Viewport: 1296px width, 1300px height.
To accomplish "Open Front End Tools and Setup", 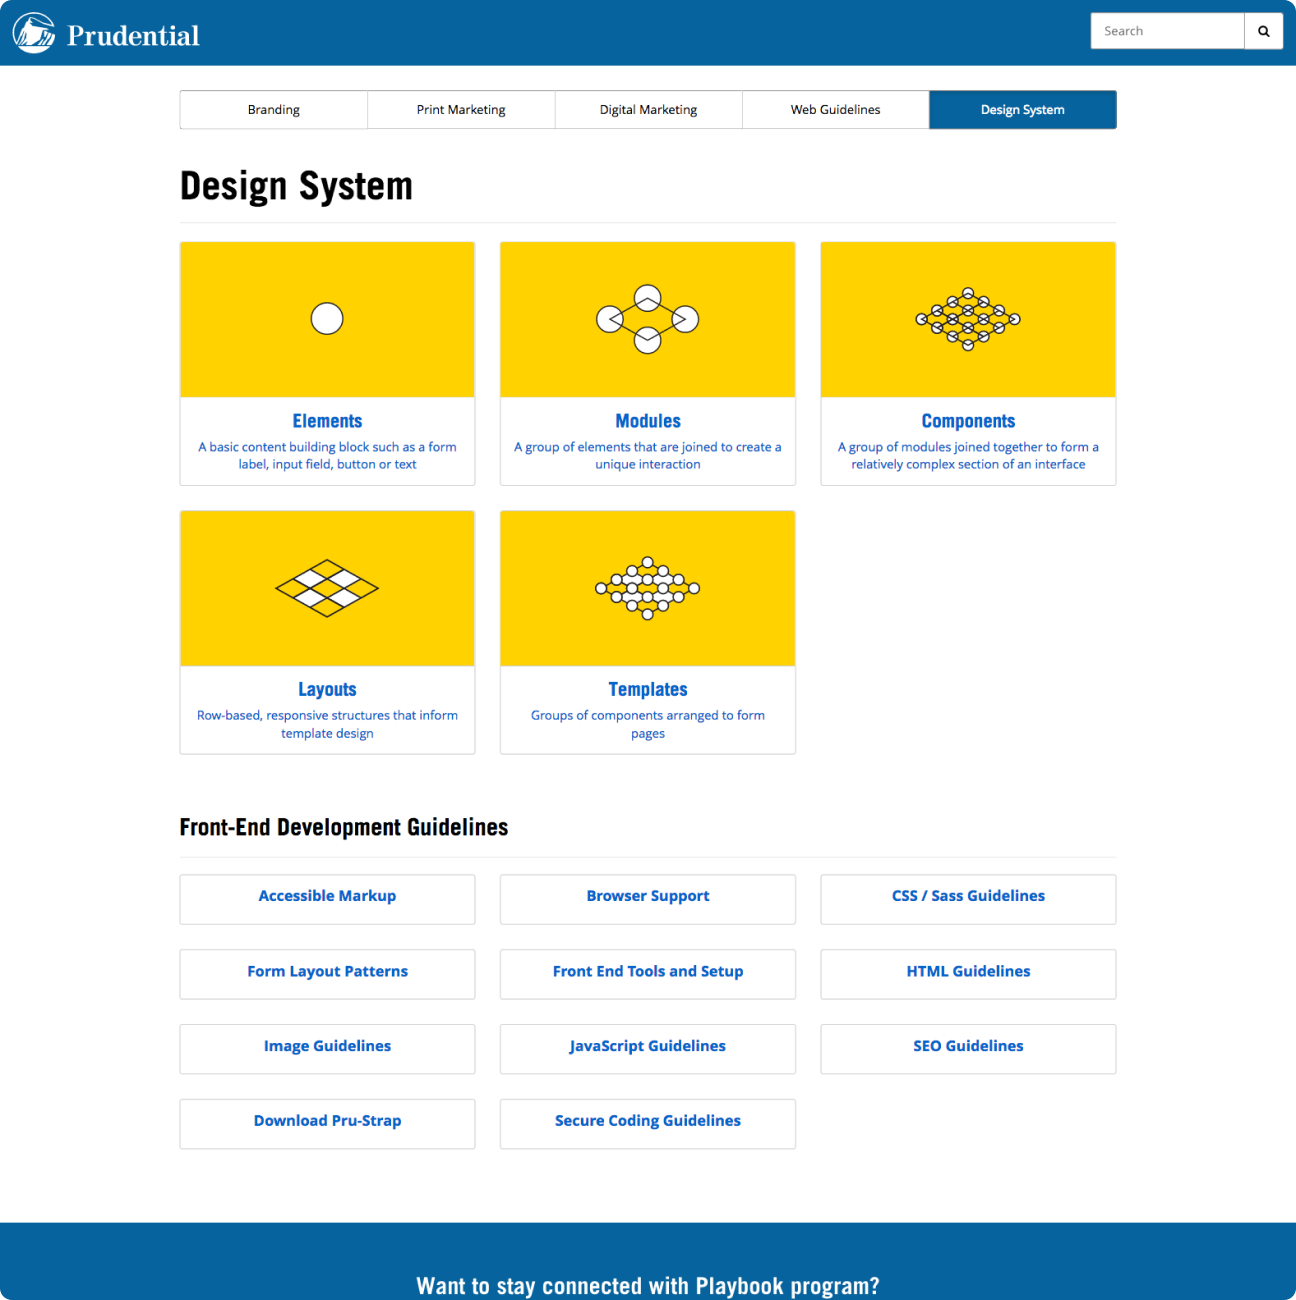I will 648,974.
